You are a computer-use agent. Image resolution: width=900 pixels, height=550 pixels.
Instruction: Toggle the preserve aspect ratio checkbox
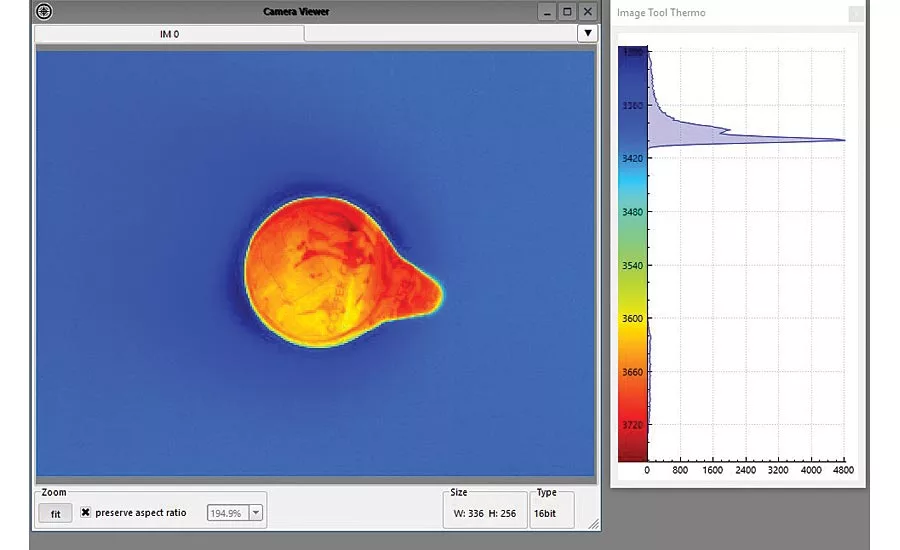pos(86,512)
